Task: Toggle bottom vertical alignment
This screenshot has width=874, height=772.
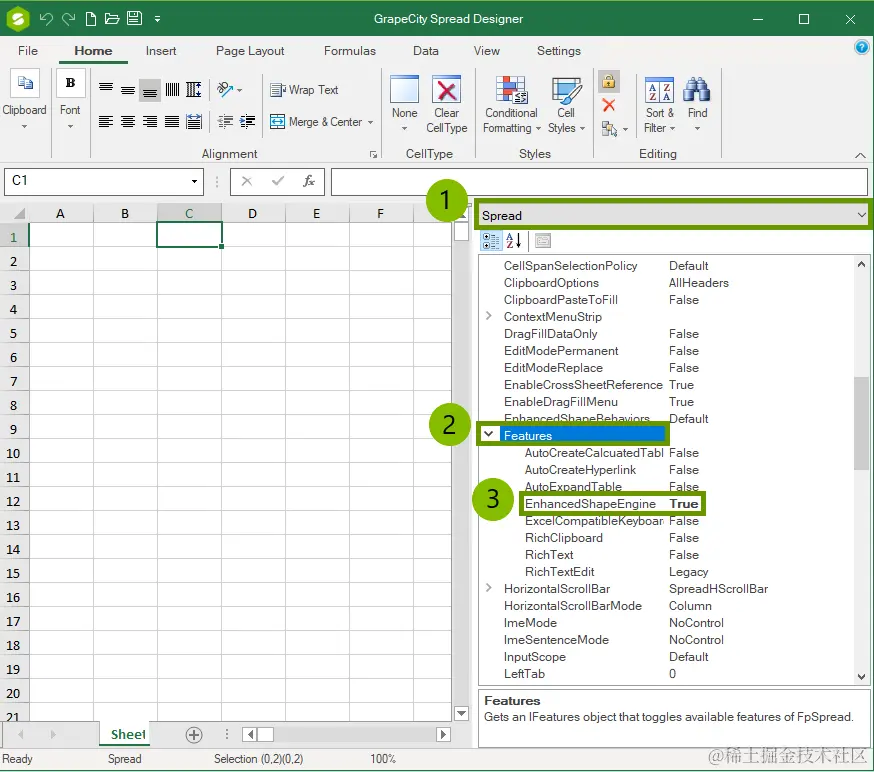Action: coord(150,90)
